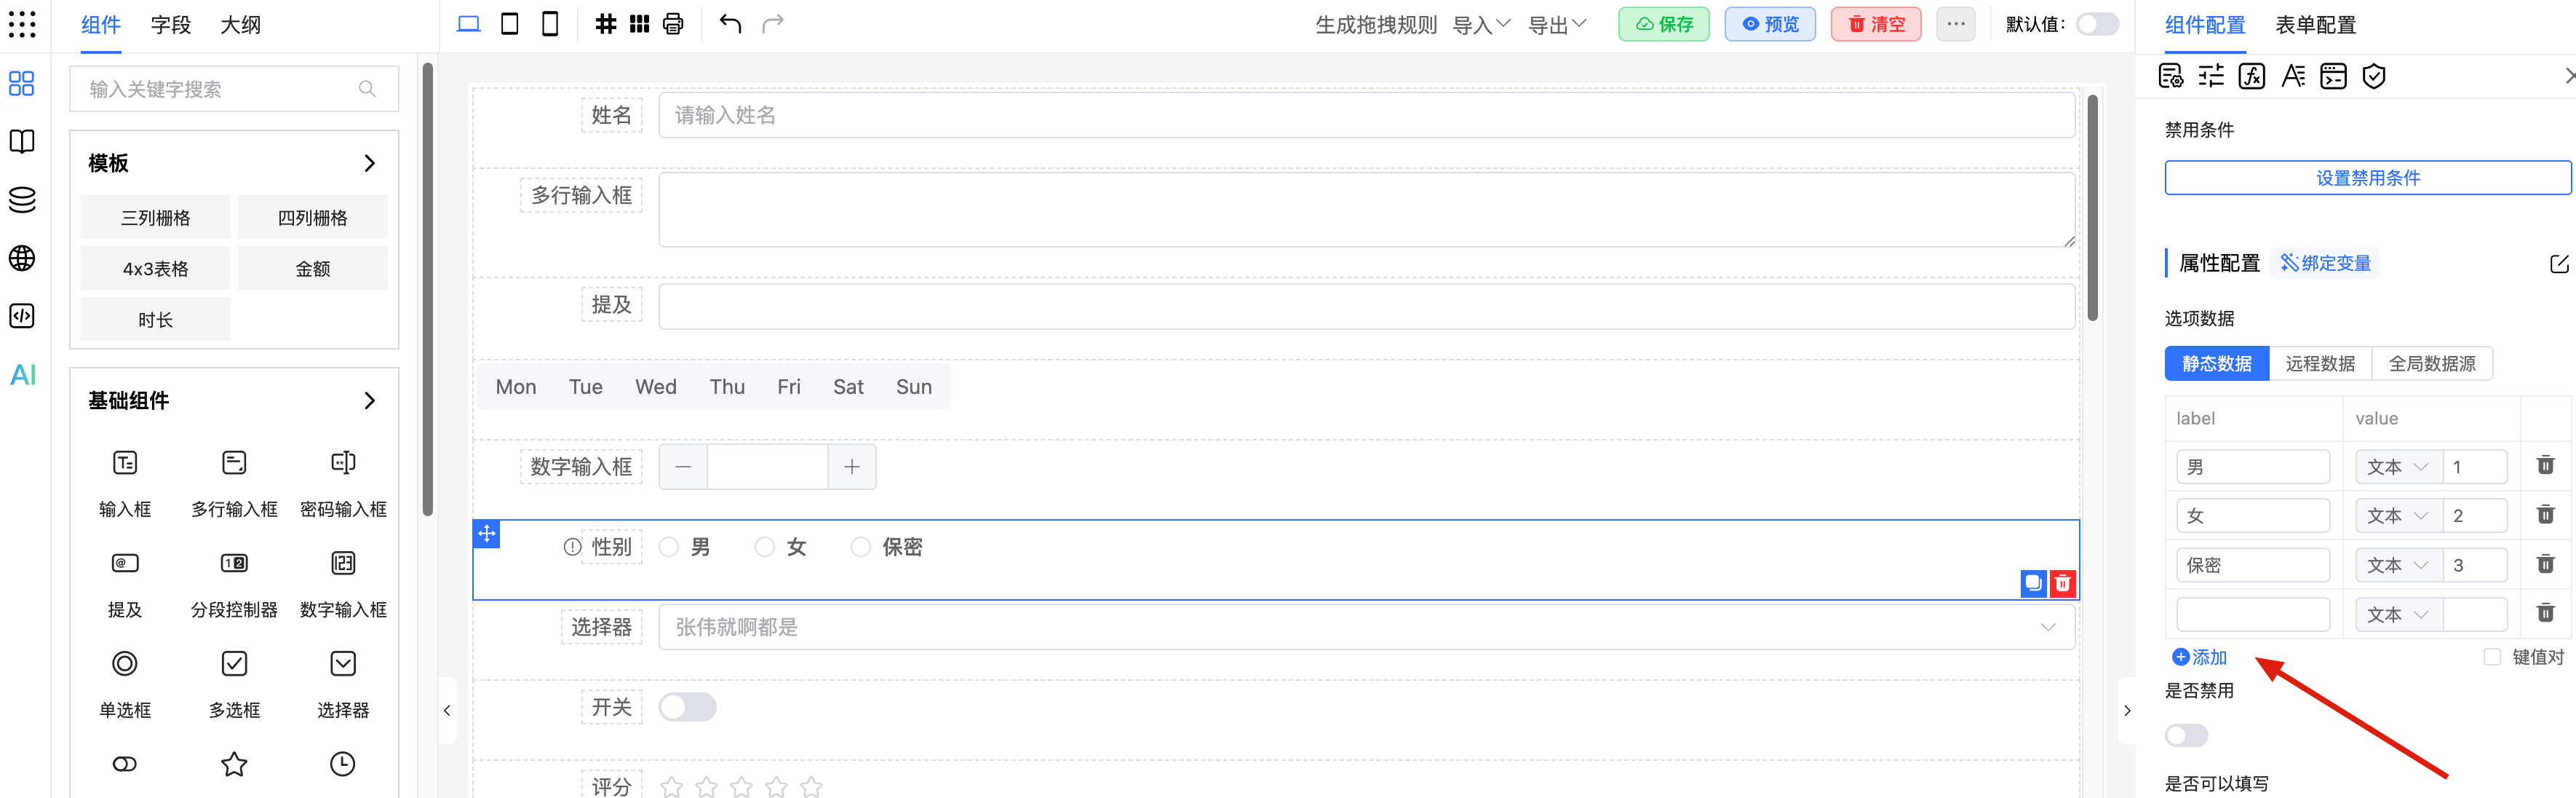The height and width of the screenshot is (798, 2576).
Task: Open the 选择器 dropdown field
Action: point(1366,627)
